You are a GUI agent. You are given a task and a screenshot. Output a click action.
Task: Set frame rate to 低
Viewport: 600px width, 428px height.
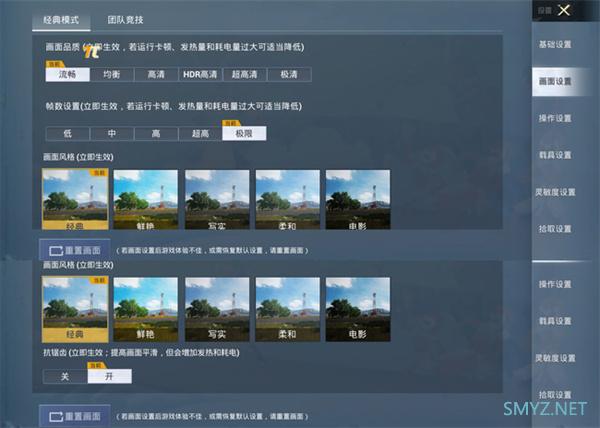[67, 133]
